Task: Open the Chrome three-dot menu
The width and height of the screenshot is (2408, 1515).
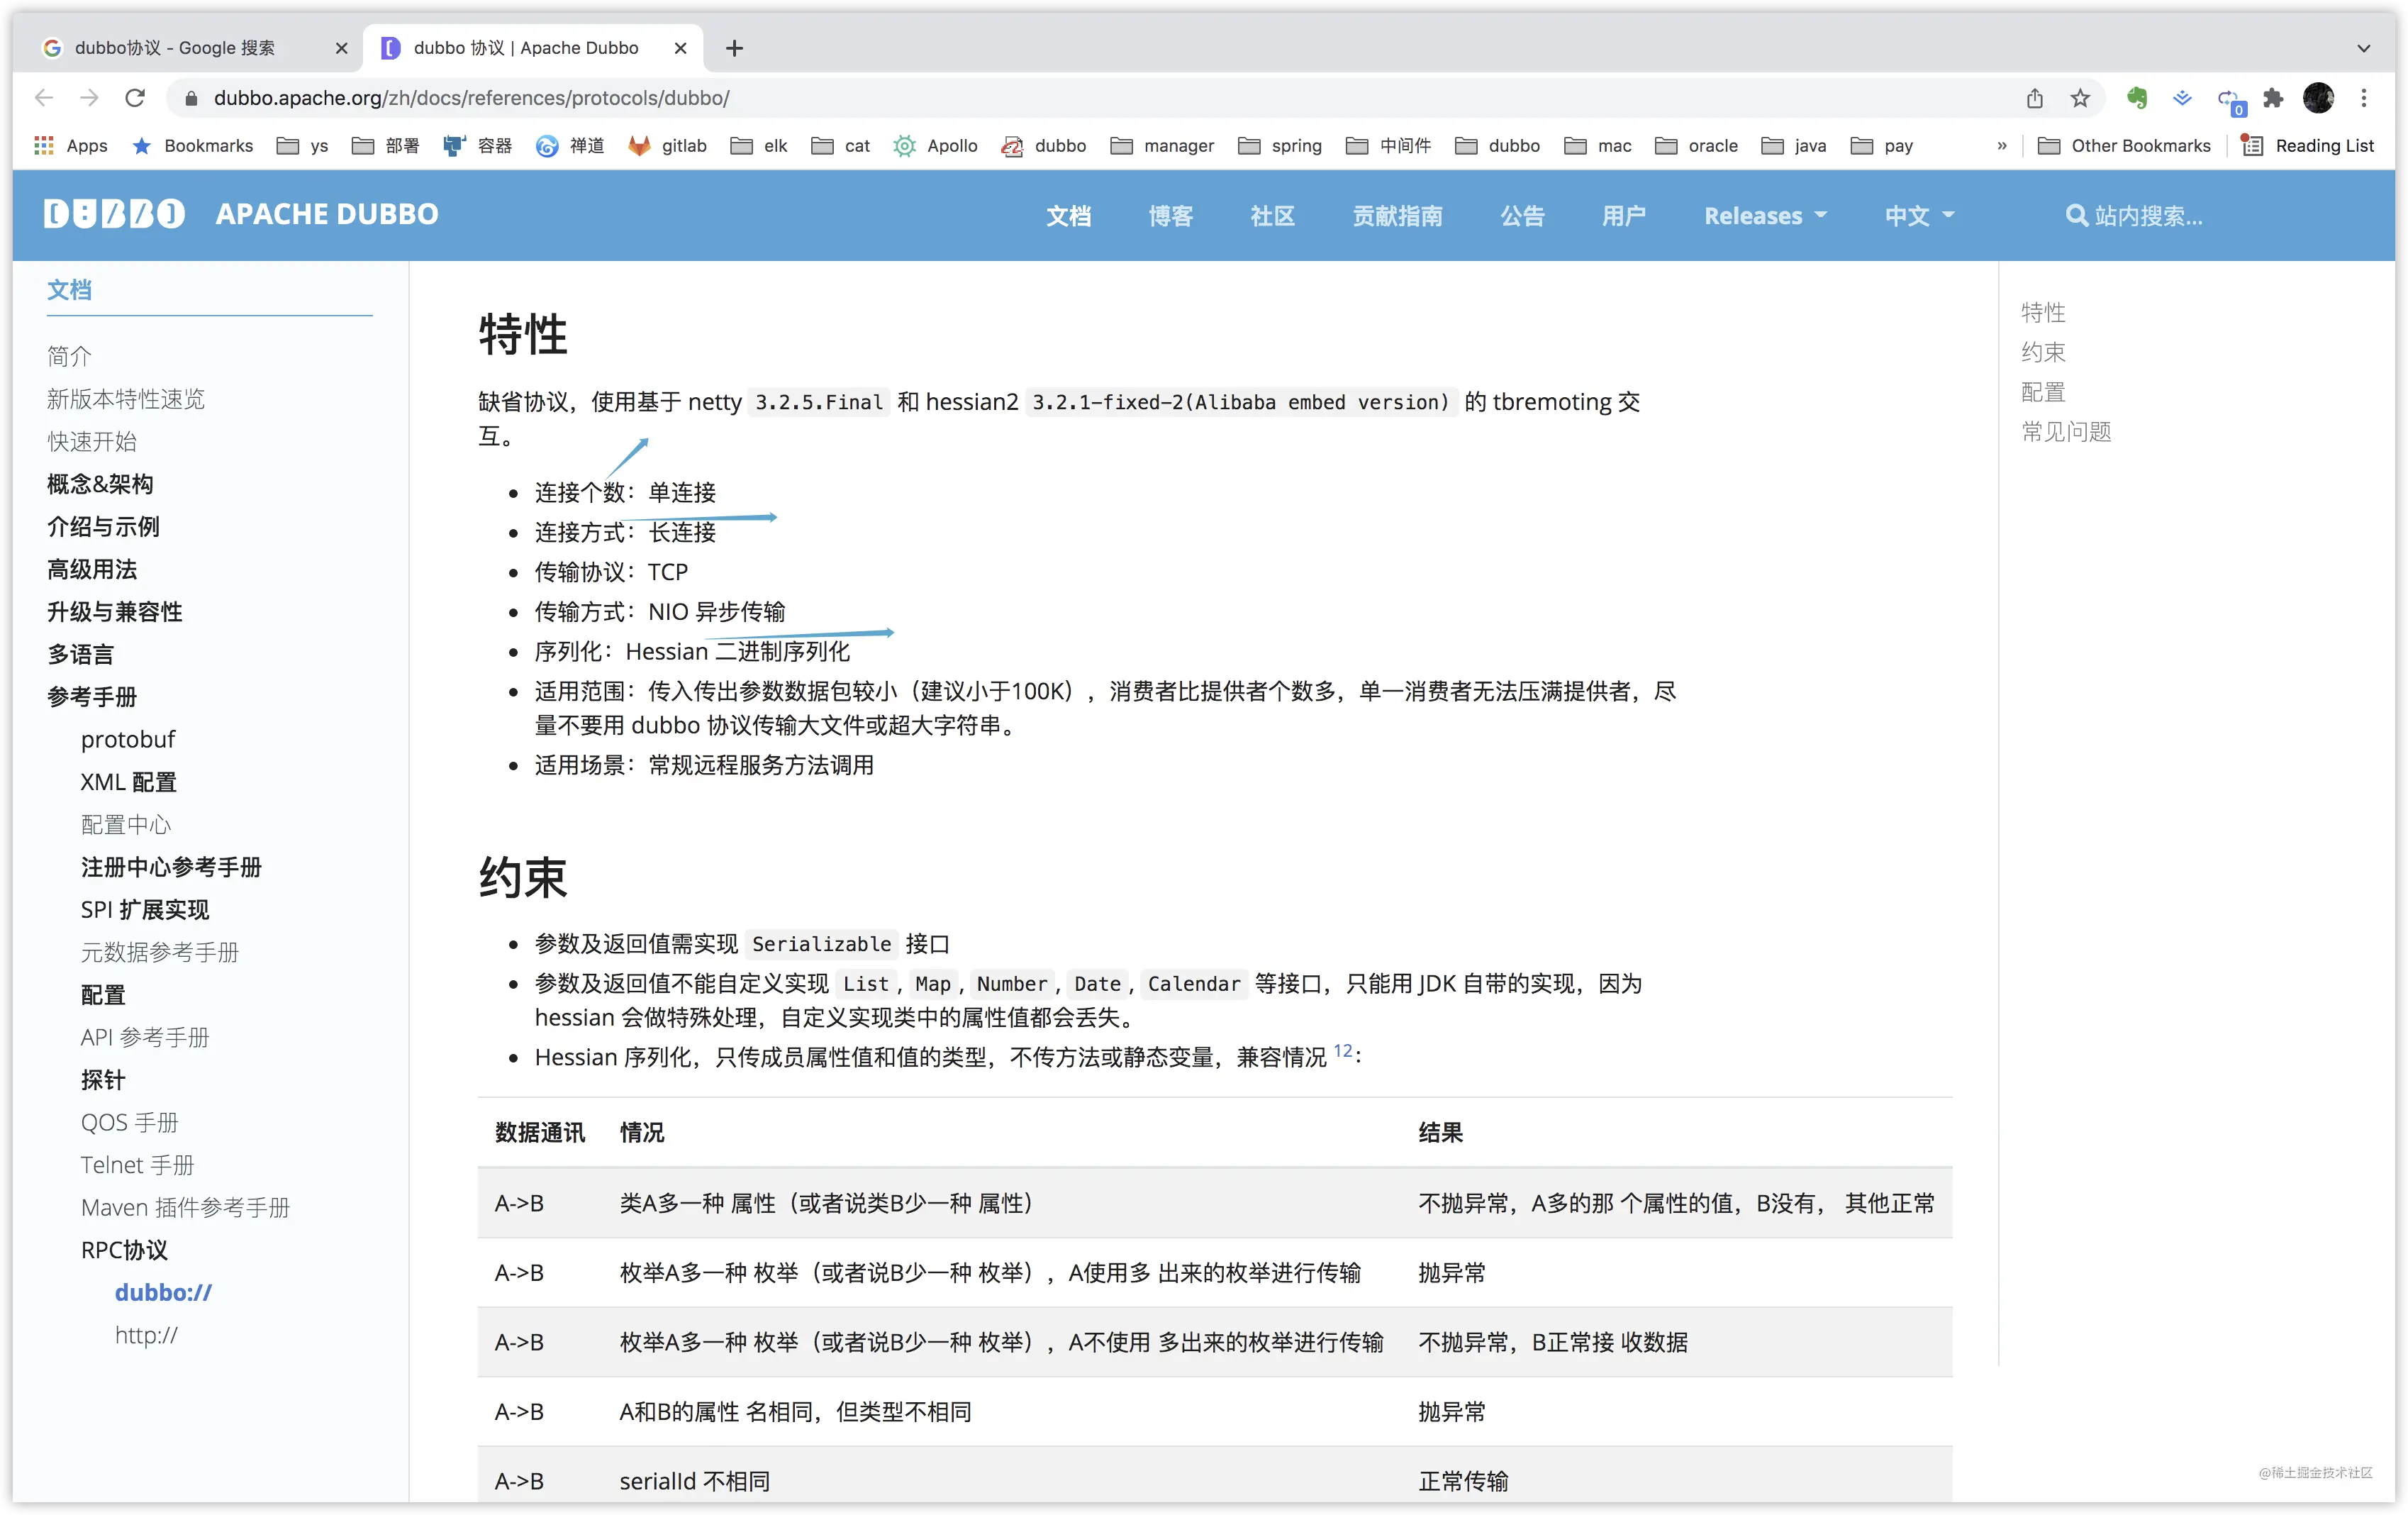Action: (2364, 98)
